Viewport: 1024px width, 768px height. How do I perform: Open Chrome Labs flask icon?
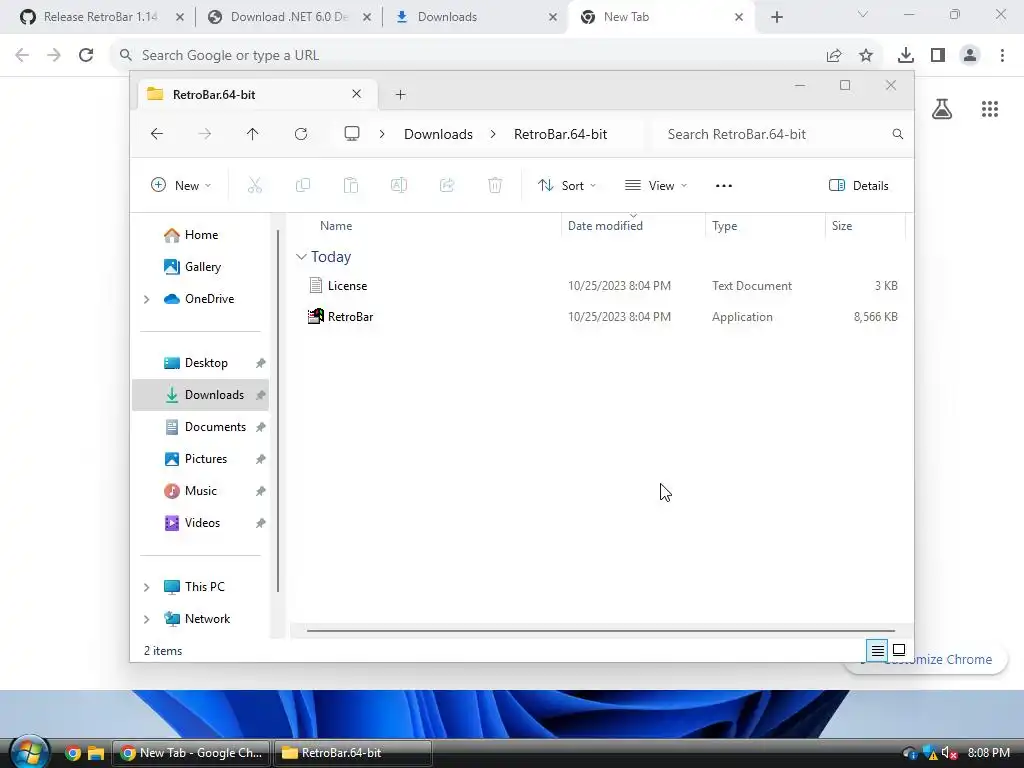[942, 109]
